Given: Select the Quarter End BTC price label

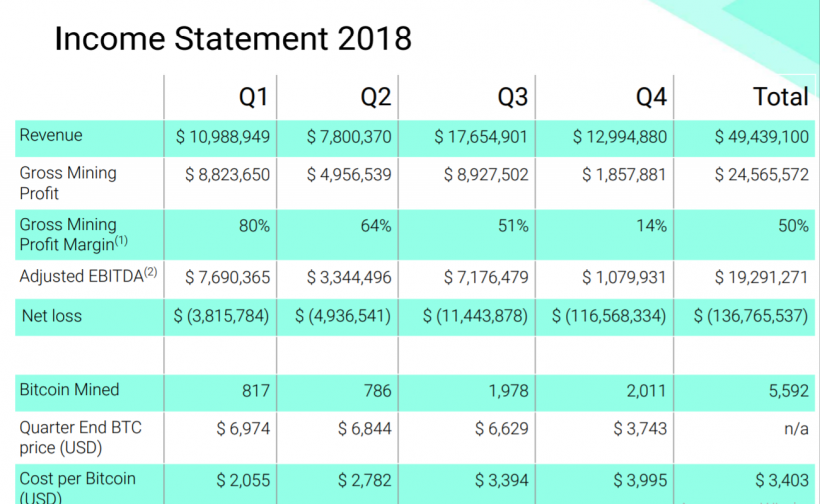Looking at the screenshot, I should 80,437.
